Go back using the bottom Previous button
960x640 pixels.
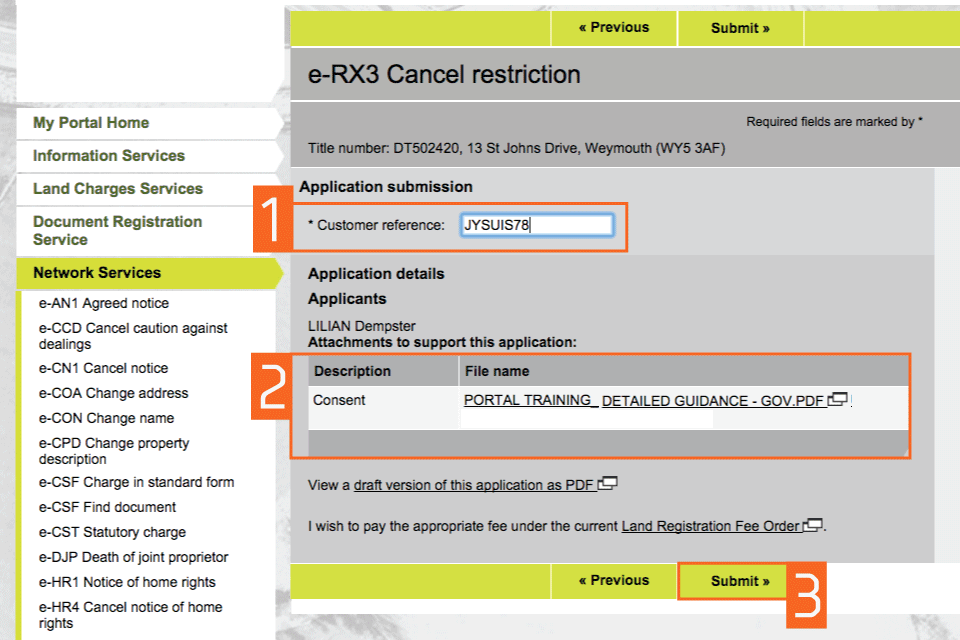click(613, 581)
